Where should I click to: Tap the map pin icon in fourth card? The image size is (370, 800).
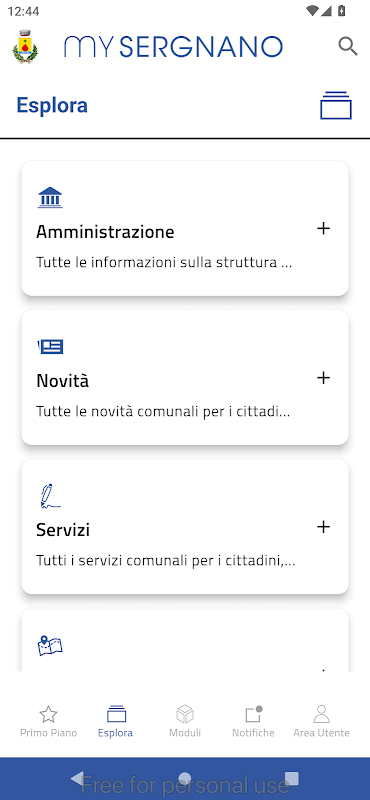click(50, 645)
